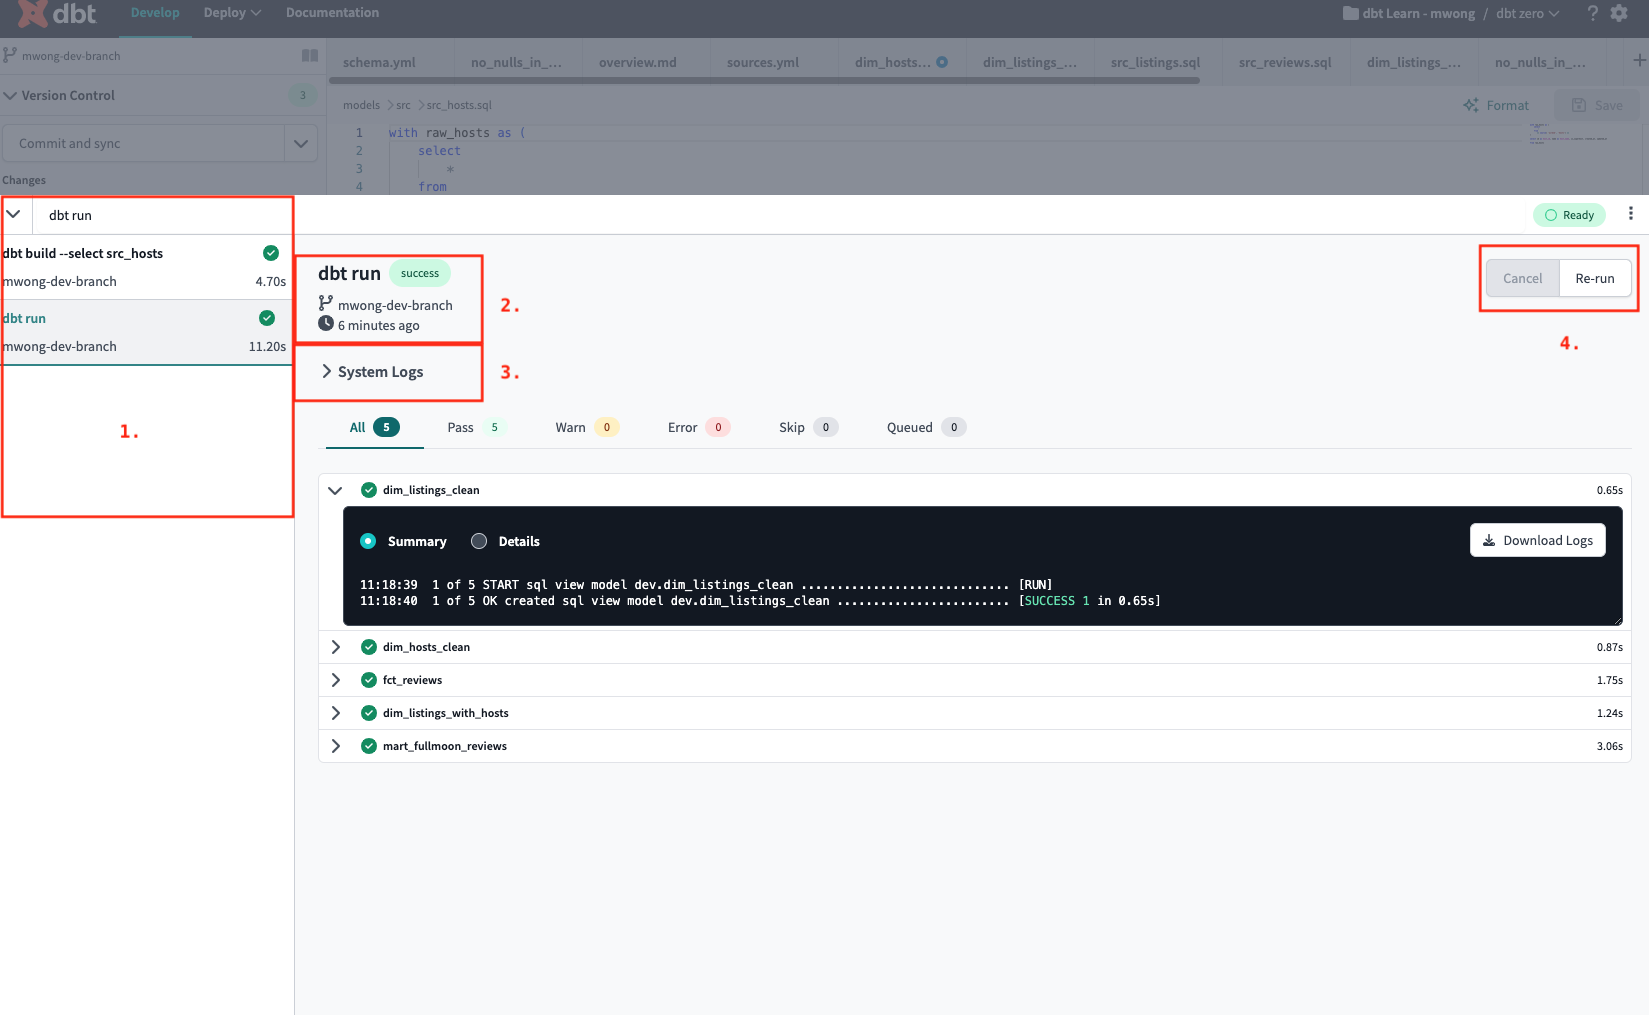This screenshot has height=1015, width=1649.
Task: Select the Summary radio button
Action: pos(368,541)
